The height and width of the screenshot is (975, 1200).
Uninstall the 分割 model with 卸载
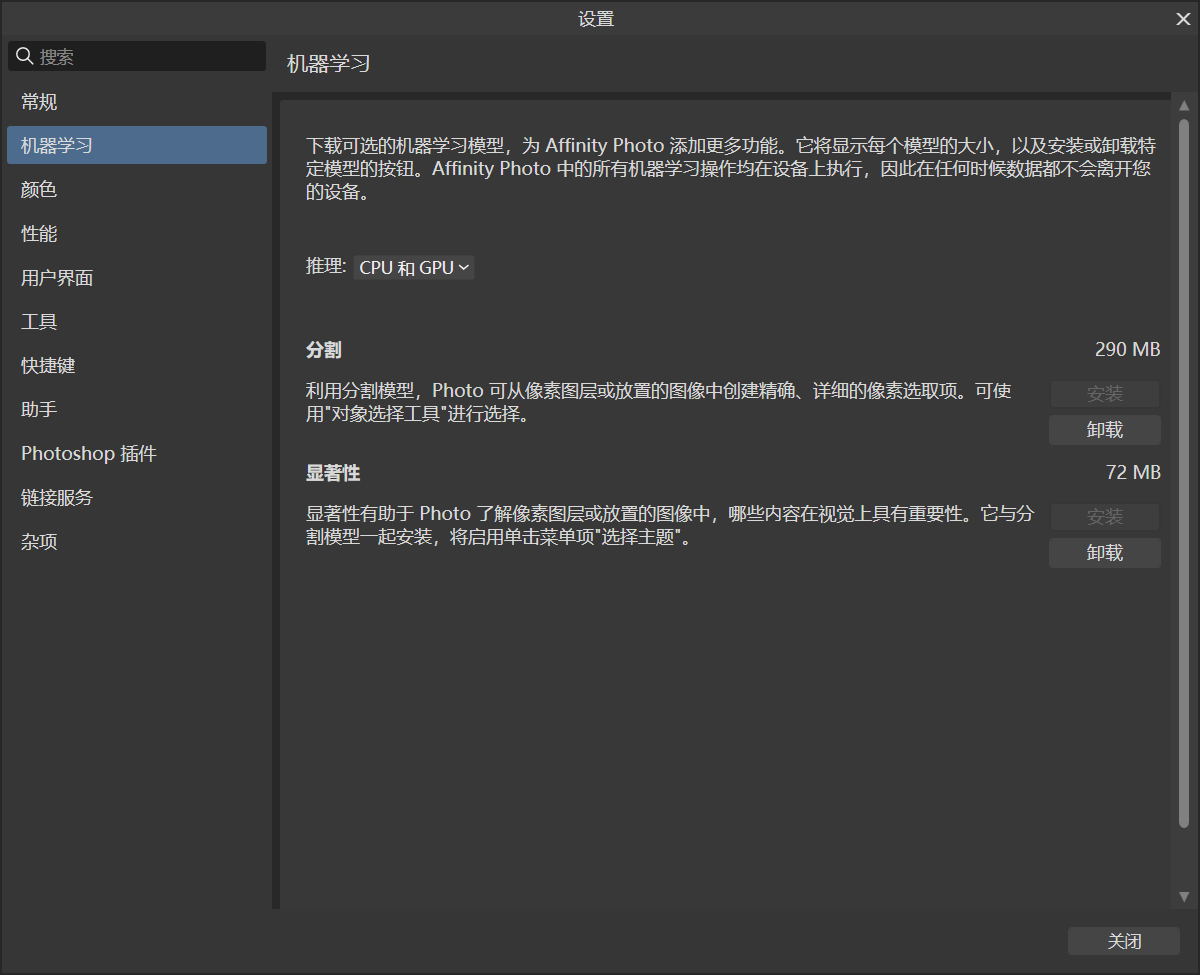[x=1104, y=430]
